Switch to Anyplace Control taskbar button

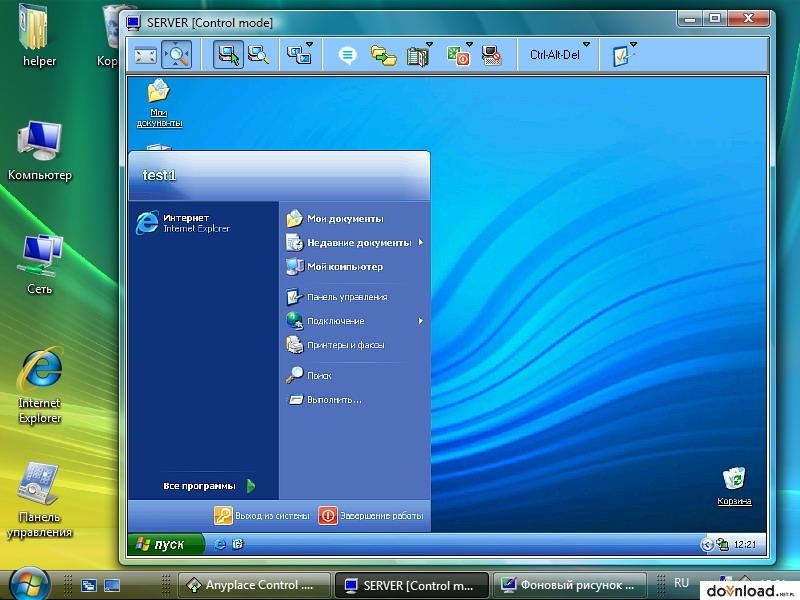coord(254,585)
